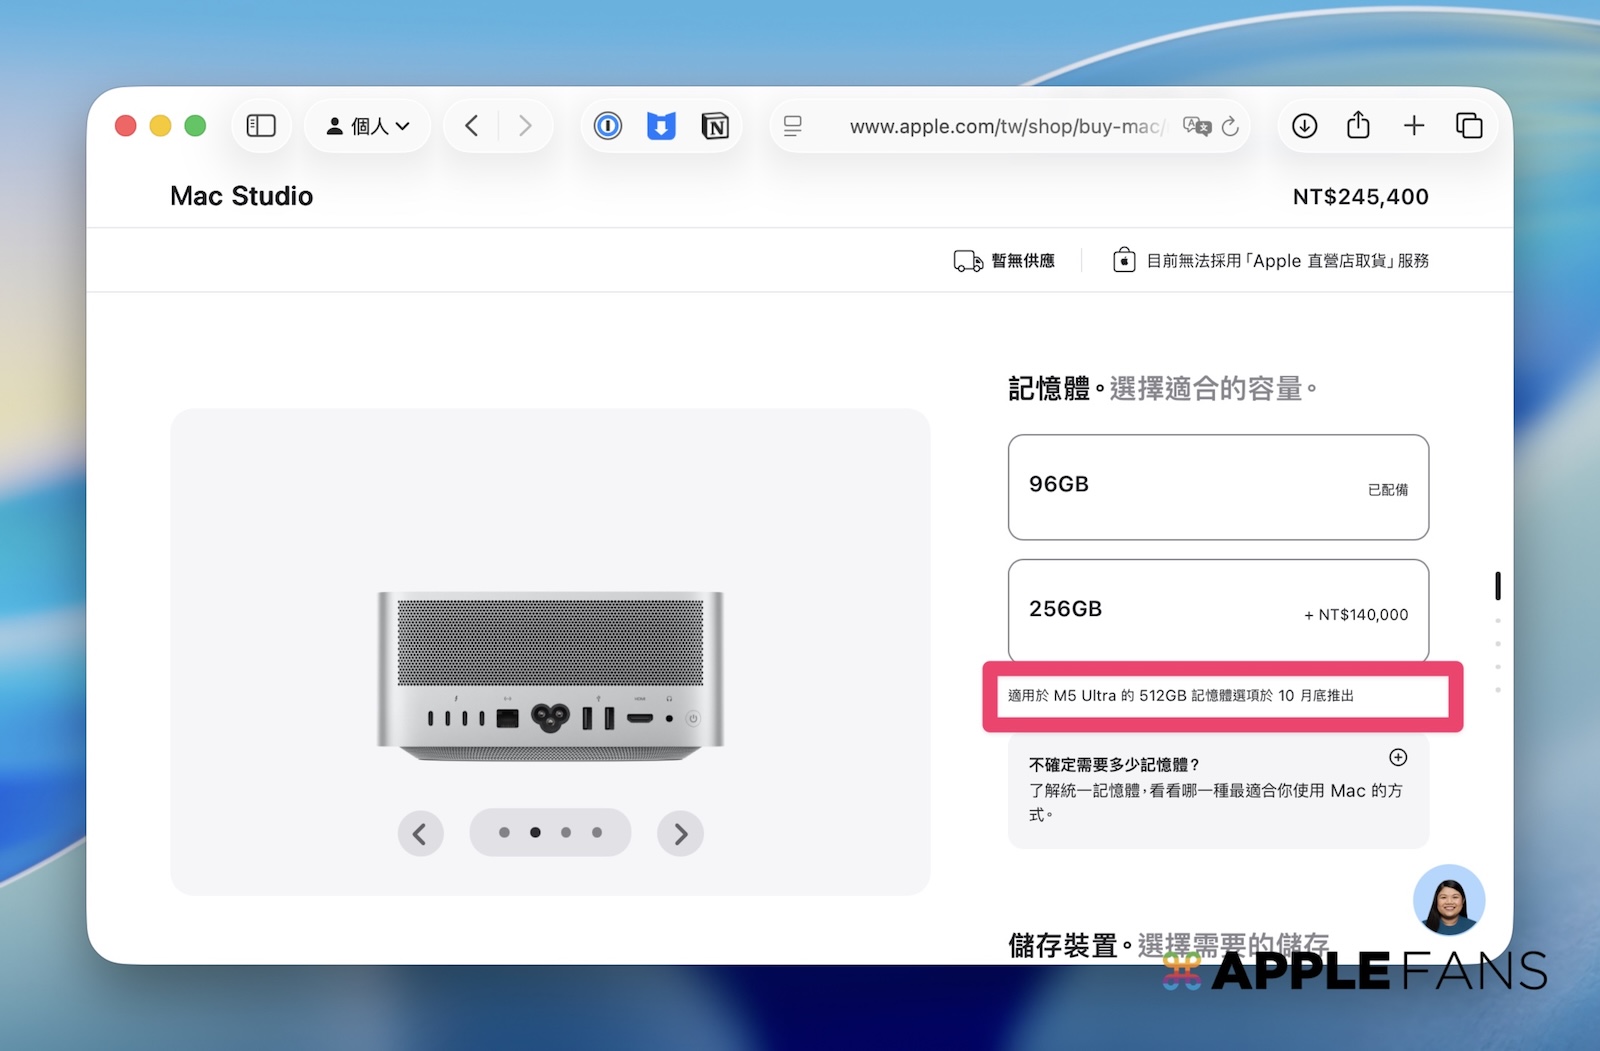Image resolution: width=1600 pixels, height=1051 pixels.
Task: Reload the current page
Action: tap(1231, 126)
